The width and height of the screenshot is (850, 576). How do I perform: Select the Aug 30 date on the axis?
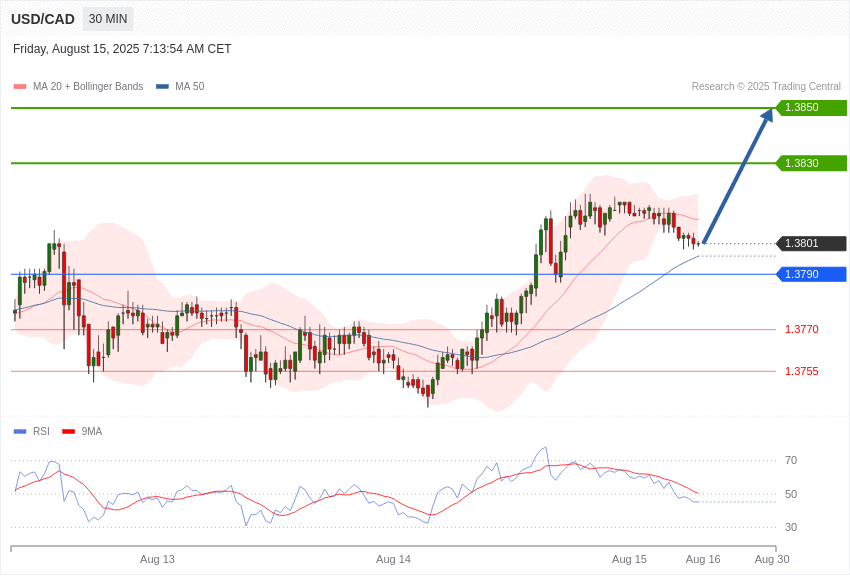click(x=772, y=559)
